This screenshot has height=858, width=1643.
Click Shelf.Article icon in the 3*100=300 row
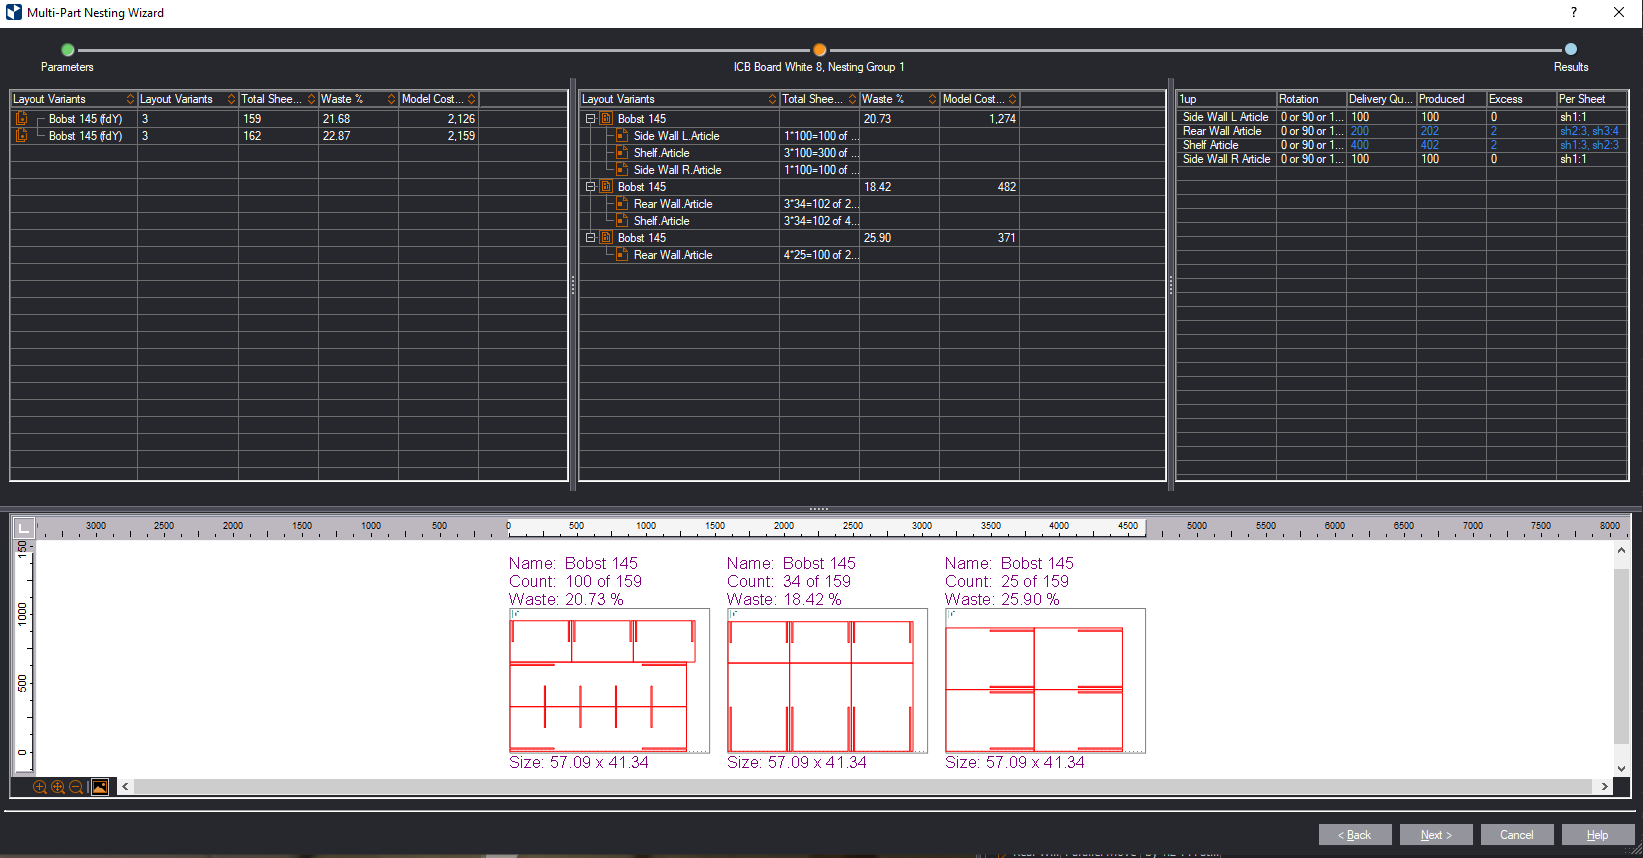coord(622,152)
